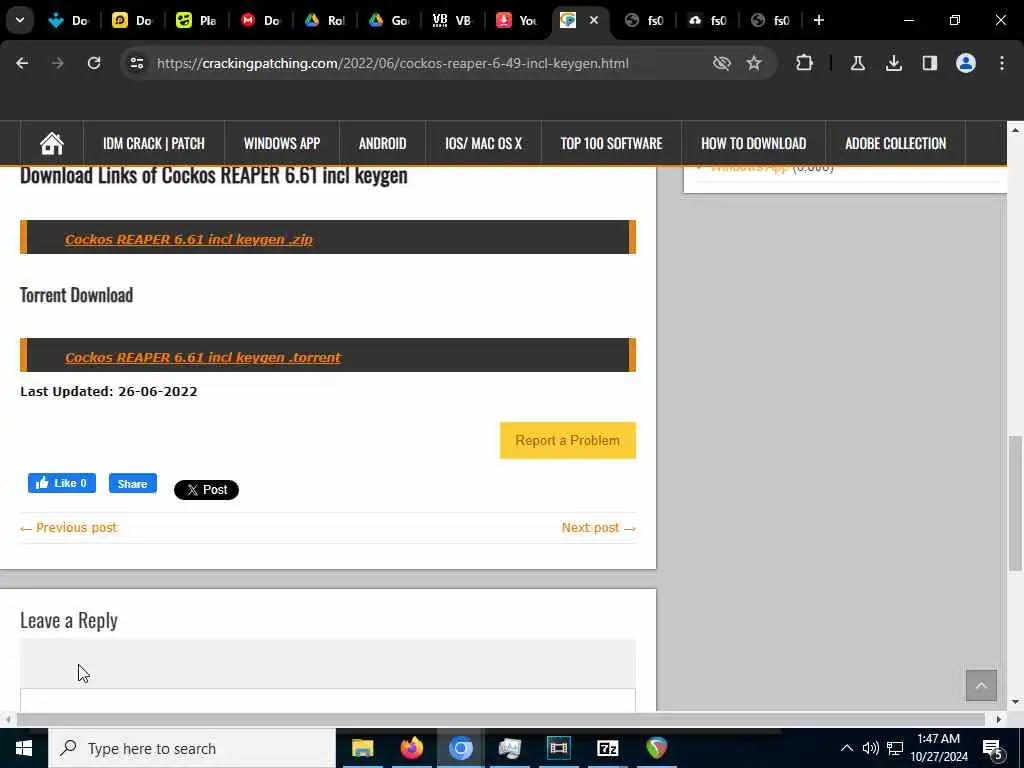Screen dimensions: 1024x768
Task: Open the volume control in system tray
Action: 870,748
